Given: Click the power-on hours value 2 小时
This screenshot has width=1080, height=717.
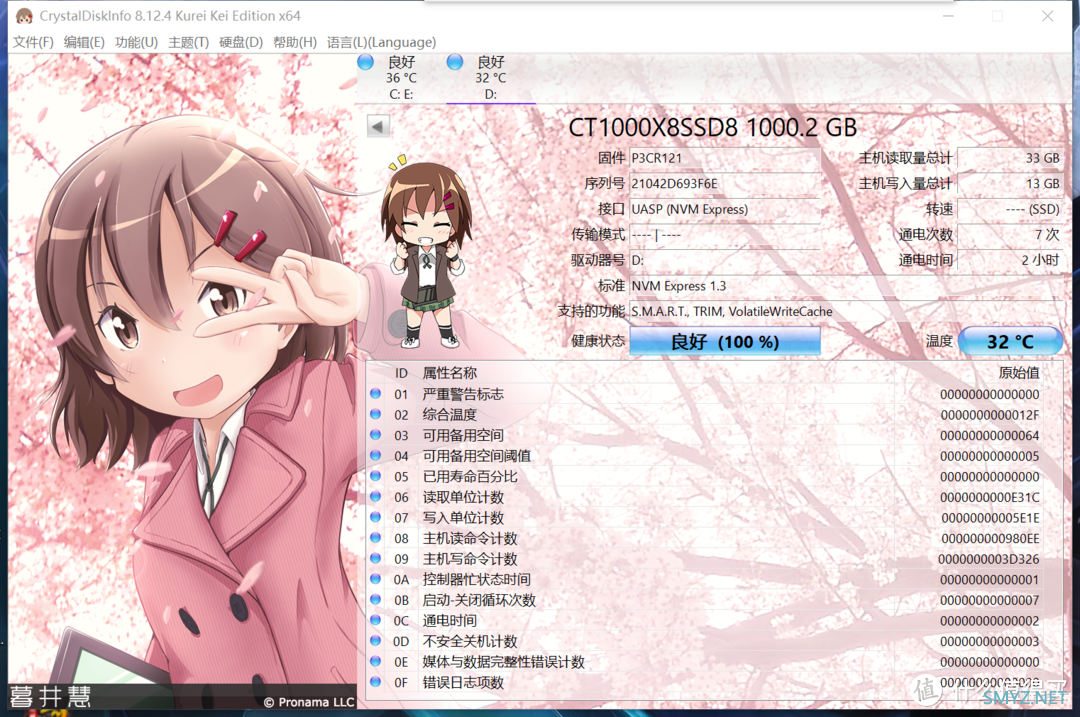Looking at the screenshot, I should pyautogui.click(x=1010, y=260).
